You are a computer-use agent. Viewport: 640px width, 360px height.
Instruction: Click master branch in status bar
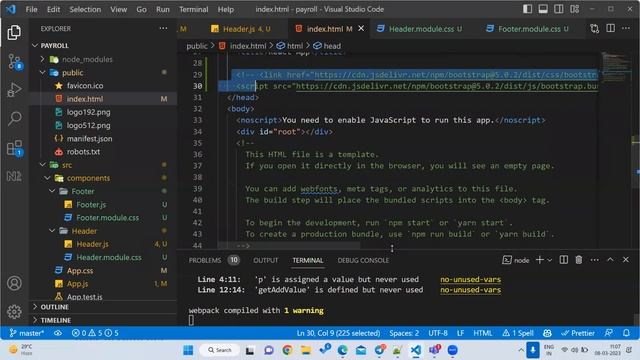point(27,333)
